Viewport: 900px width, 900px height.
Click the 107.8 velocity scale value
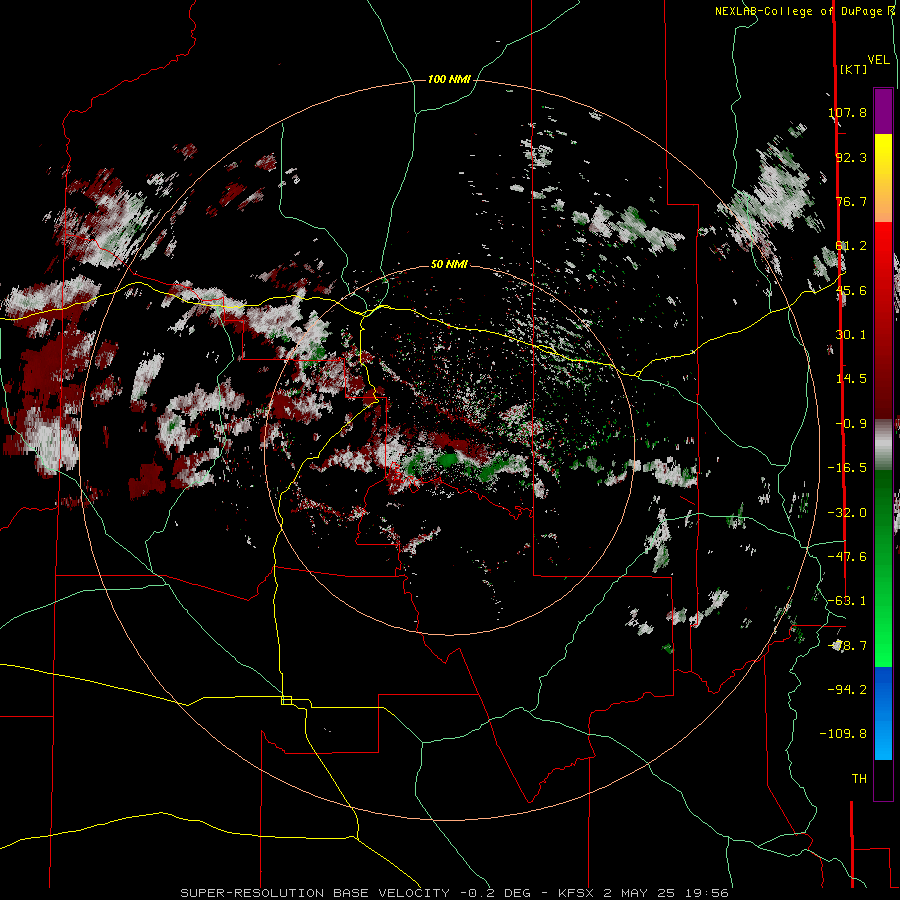point(847,112)
